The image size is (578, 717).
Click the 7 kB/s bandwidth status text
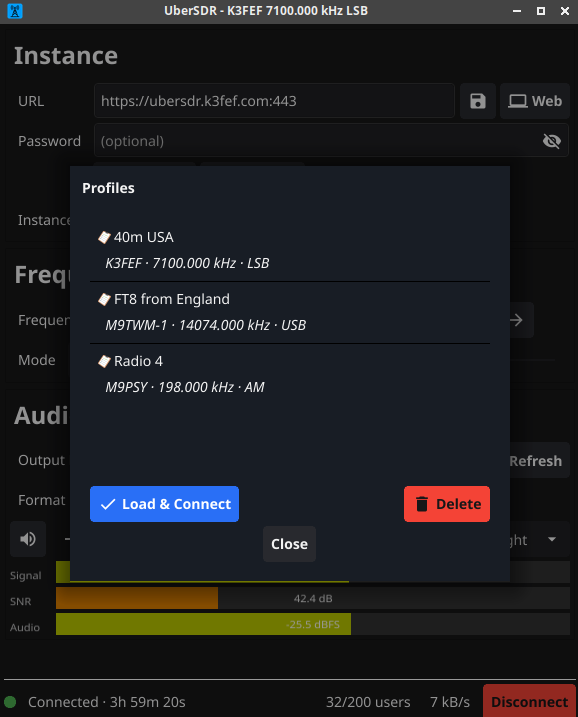coord(450,702)
